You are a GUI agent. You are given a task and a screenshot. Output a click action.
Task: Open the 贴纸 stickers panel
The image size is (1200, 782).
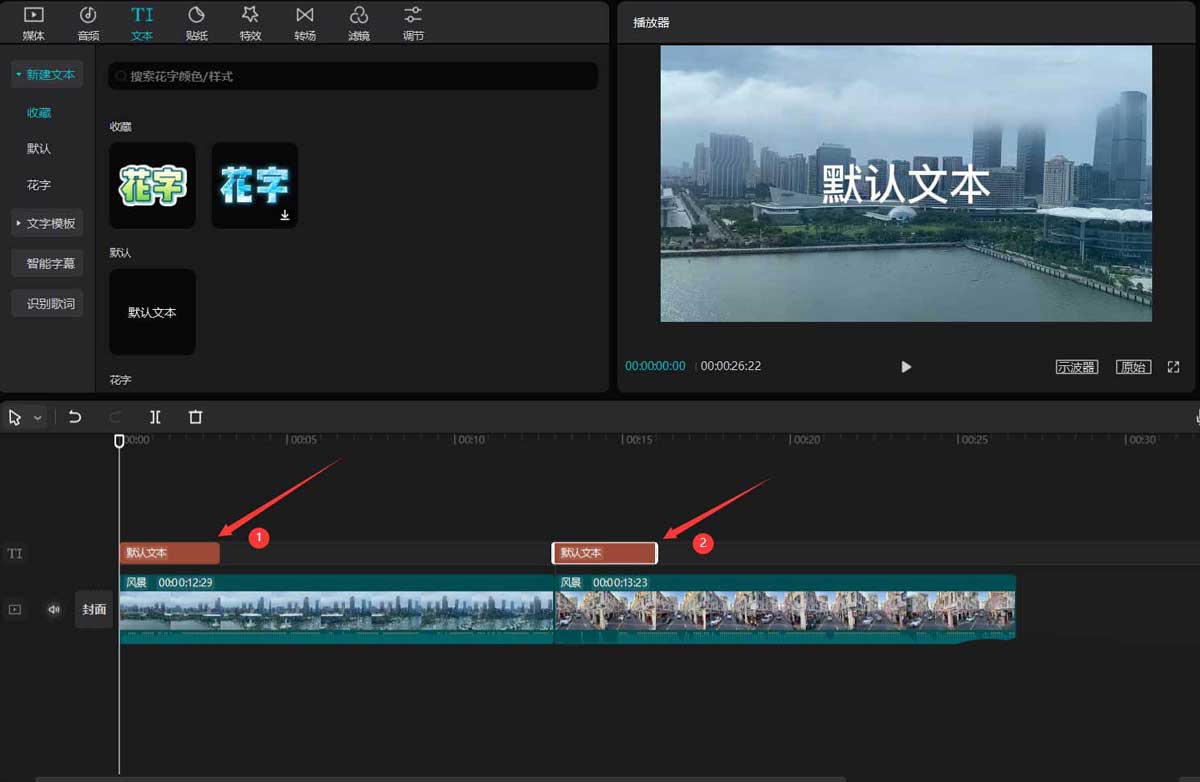(x=196, y=22)
